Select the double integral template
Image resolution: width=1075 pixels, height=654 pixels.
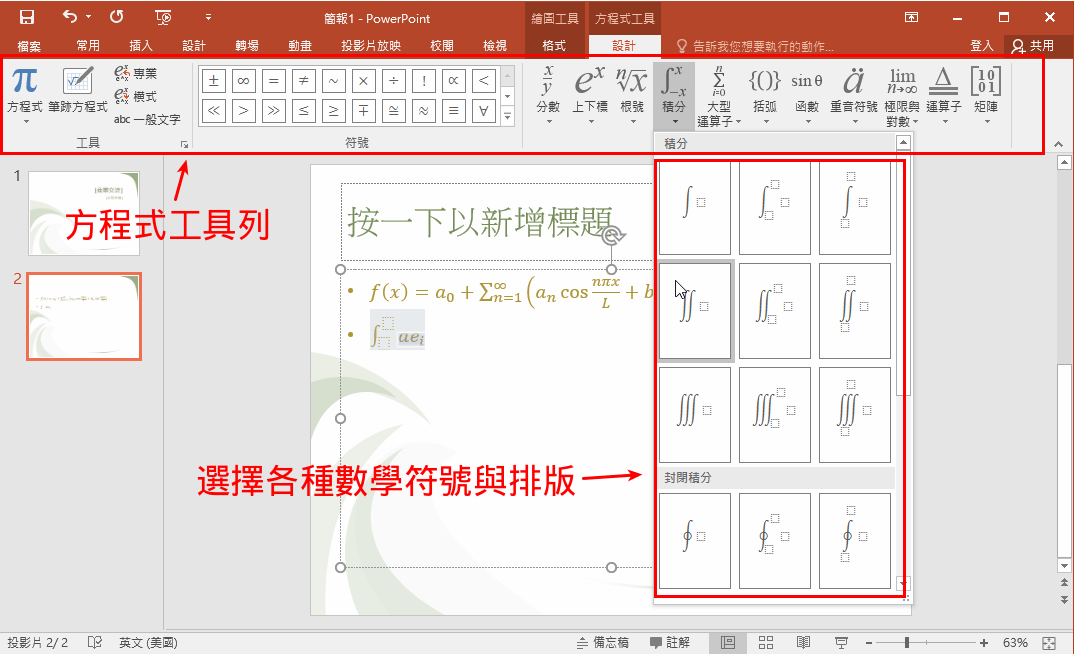(x=695, y=311)
